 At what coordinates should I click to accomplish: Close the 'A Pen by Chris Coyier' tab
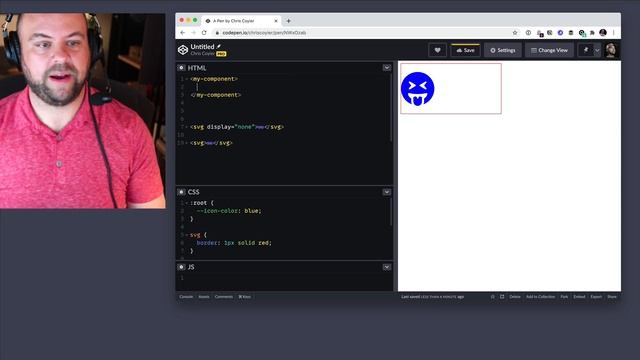[x=276, y=21]
